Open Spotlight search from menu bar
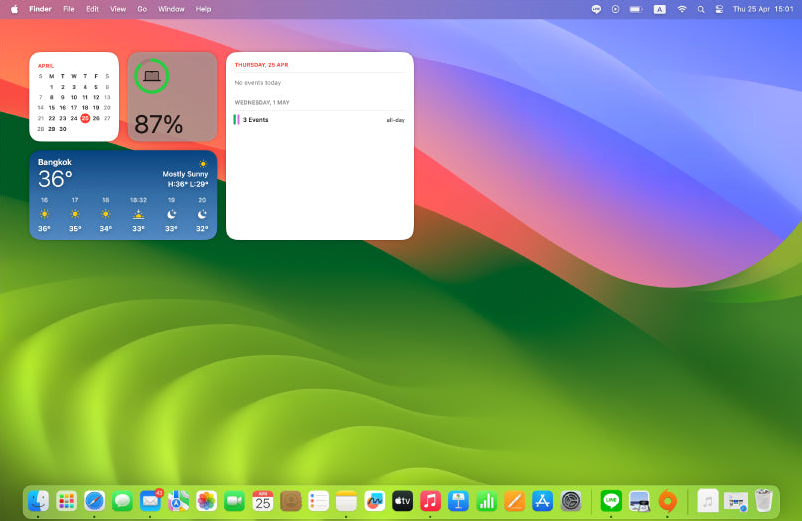Screen dimensions: 802x521 pos(701,9)
